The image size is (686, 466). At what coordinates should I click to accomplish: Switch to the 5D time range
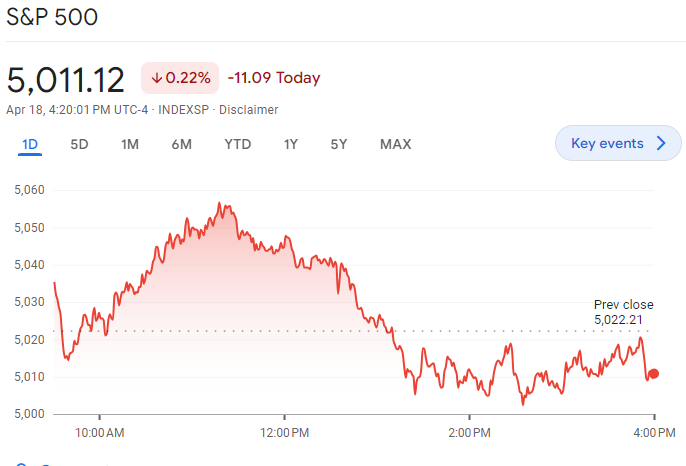(79, 144)
